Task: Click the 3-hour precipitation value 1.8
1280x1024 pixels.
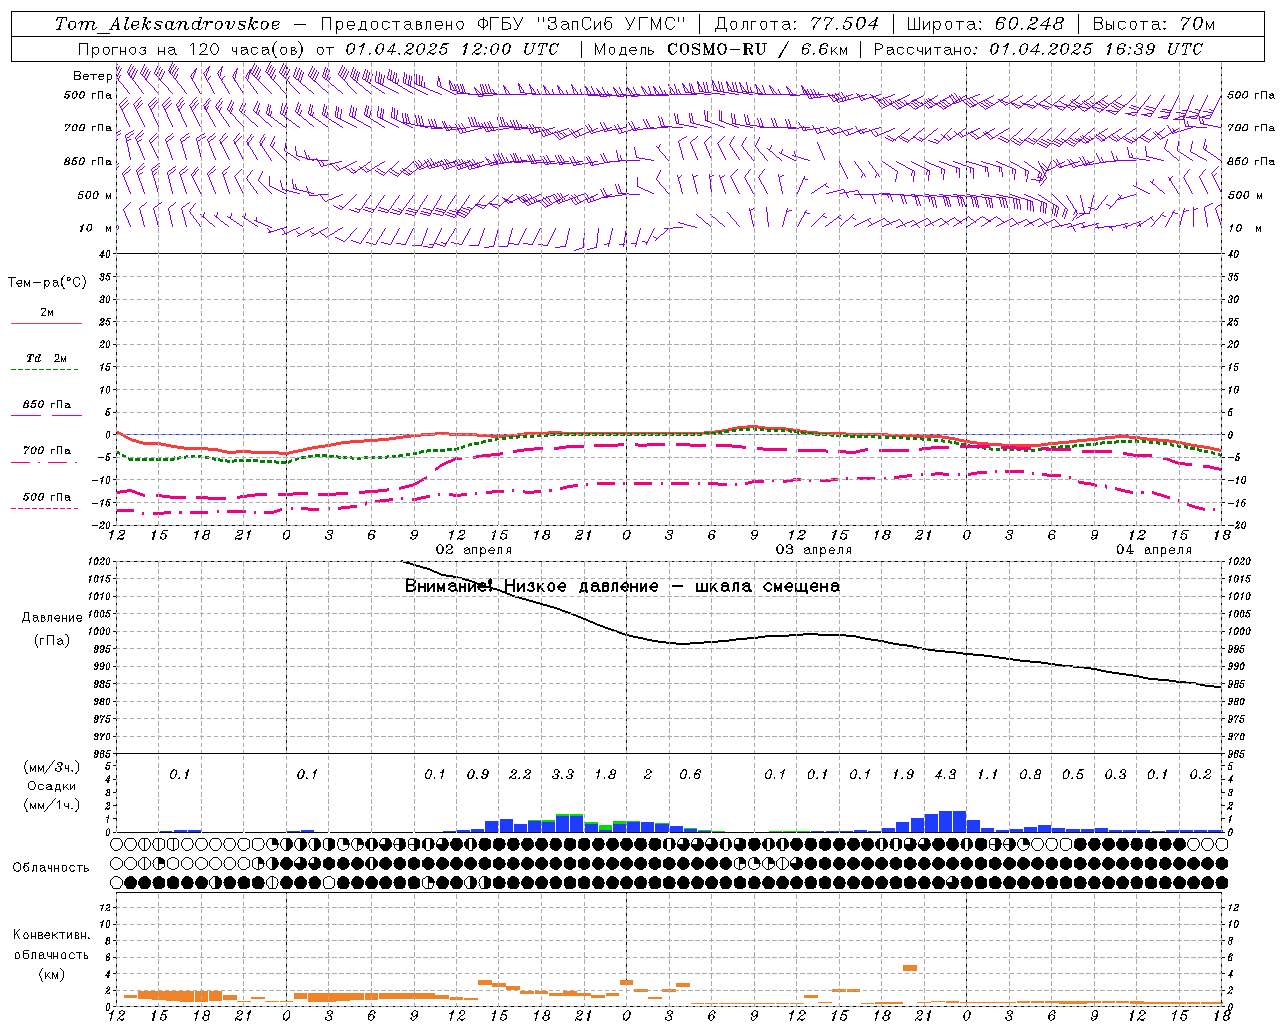Action: [605, 774]
